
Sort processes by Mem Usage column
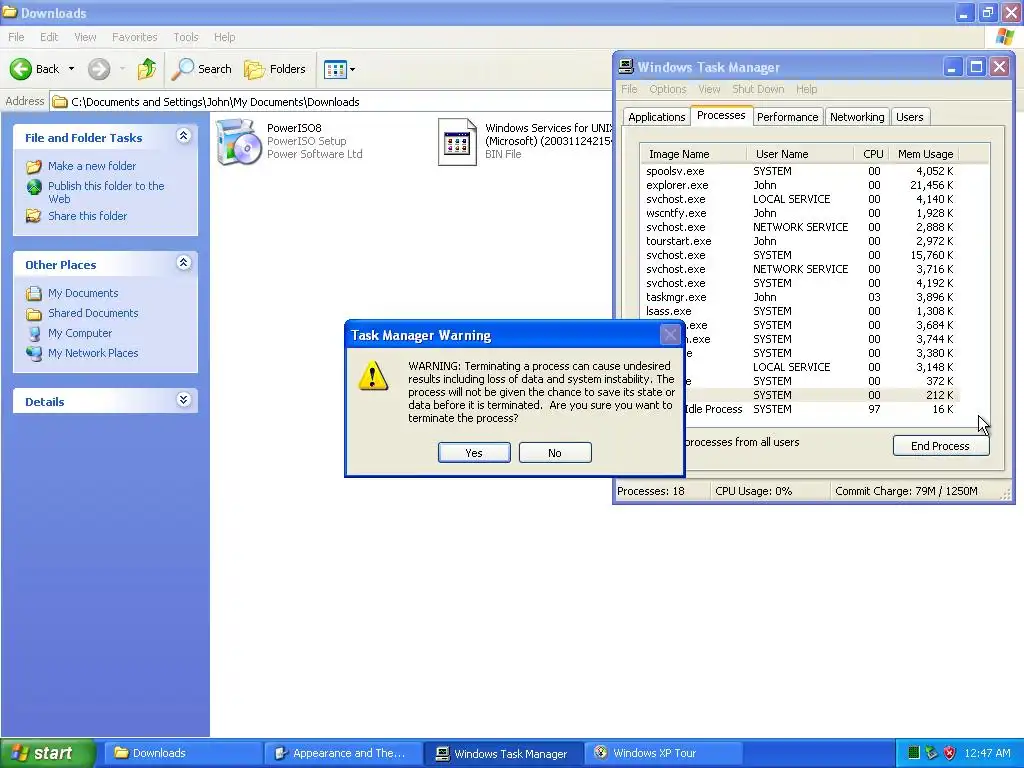click(x=925, y=154)
